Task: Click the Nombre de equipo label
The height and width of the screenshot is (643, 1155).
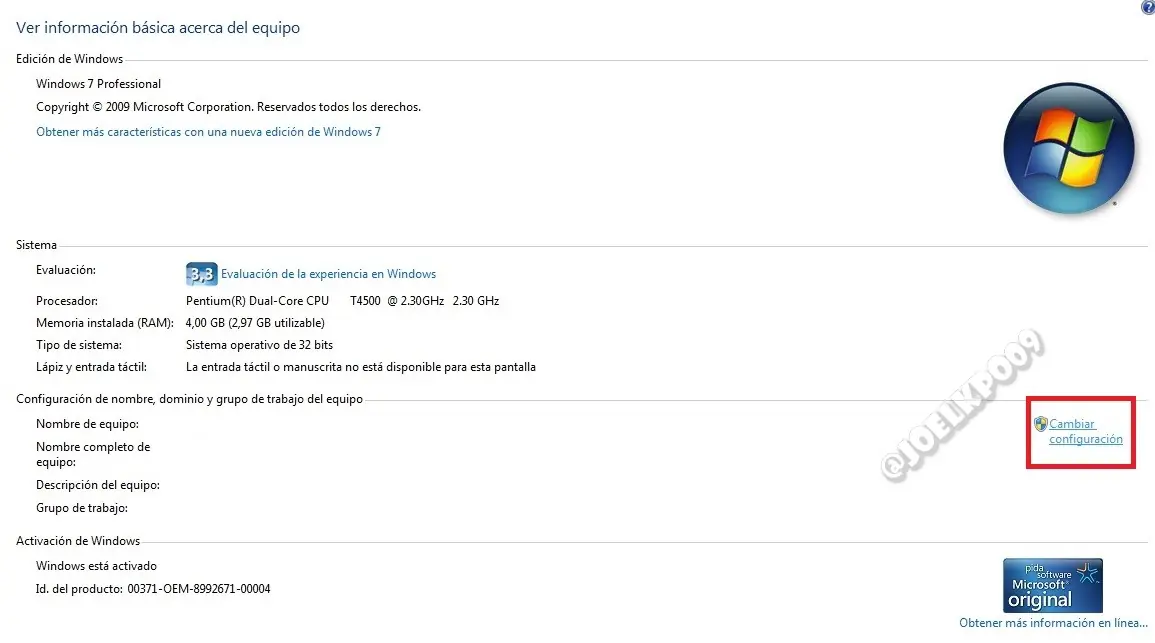Action: pos(88,424)
